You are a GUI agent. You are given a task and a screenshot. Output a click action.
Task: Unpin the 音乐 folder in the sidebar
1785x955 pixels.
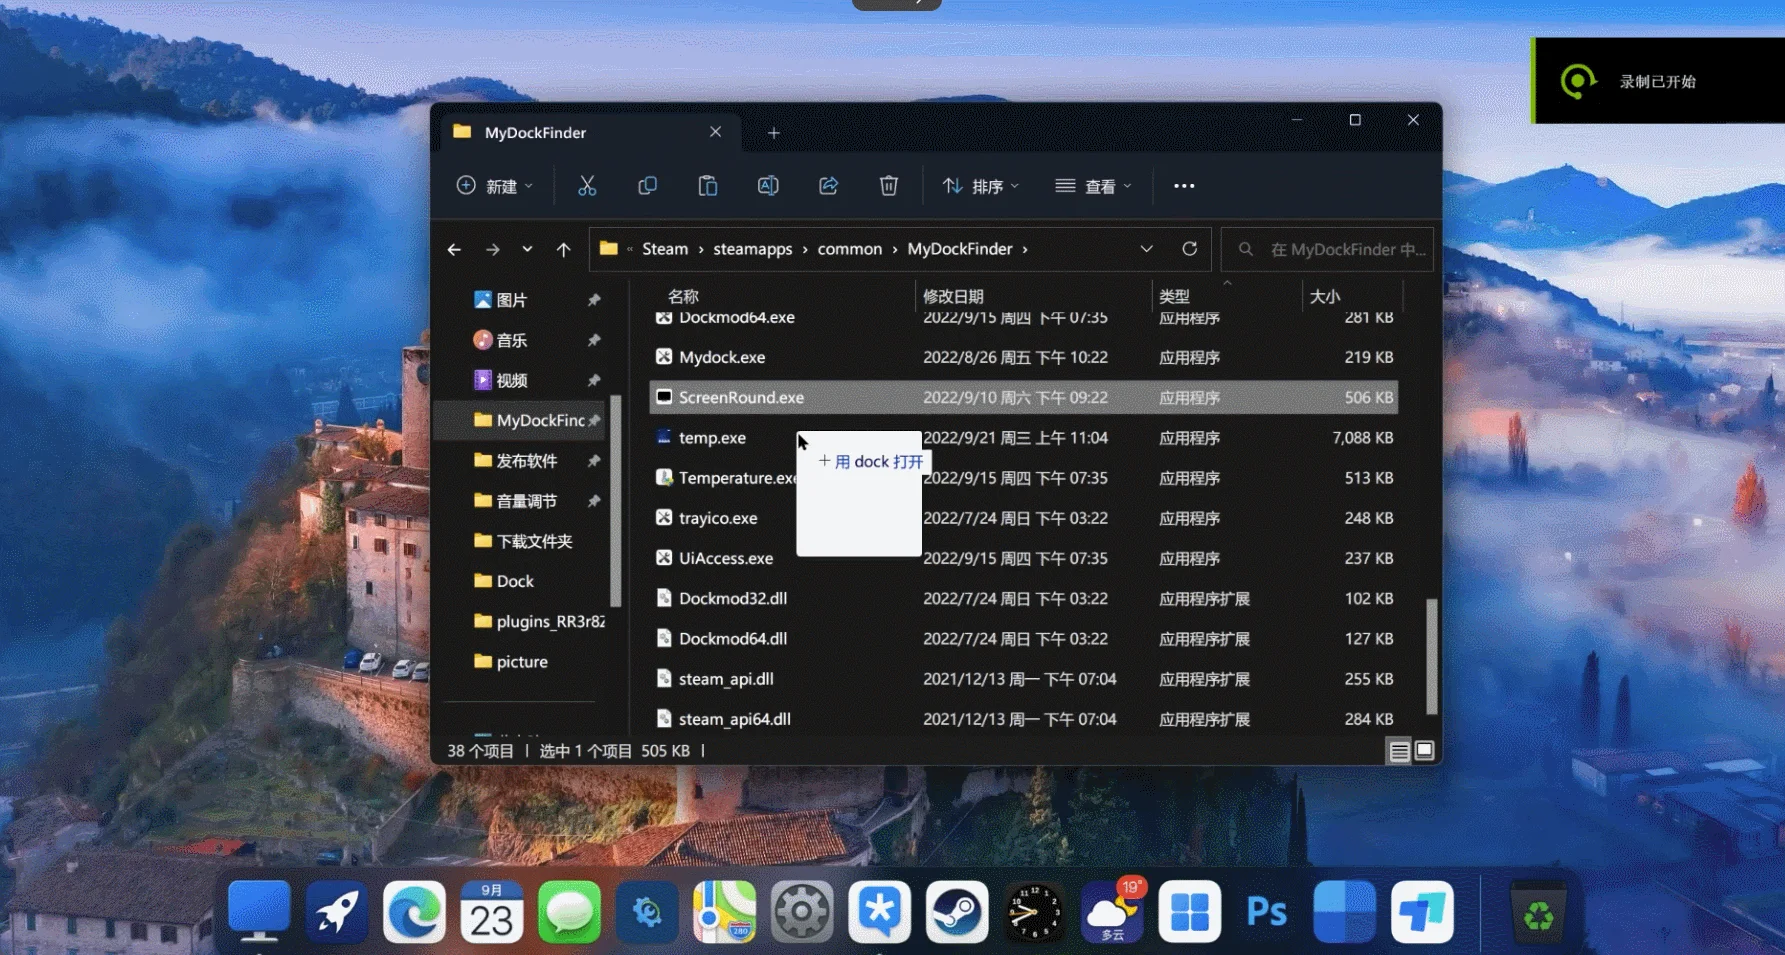point(594,339)
